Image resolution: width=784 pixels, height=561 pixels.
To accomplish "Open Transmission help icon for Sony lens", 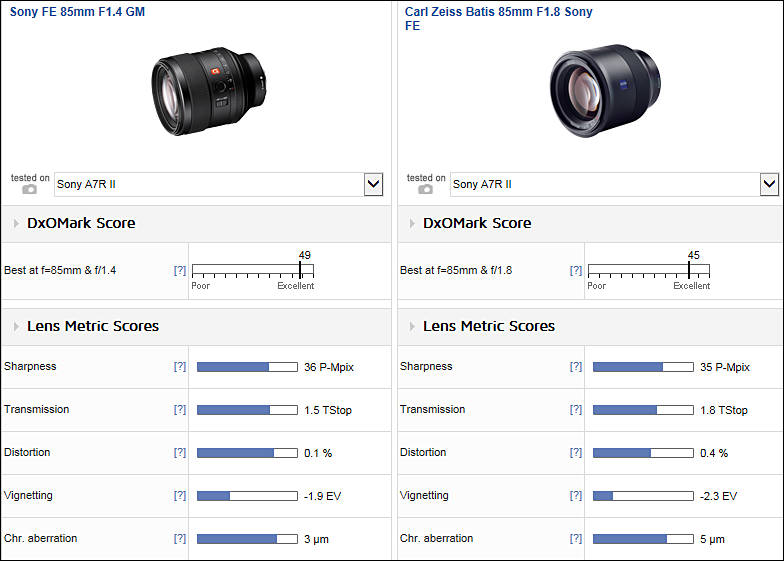I will (x=180, y=410).
